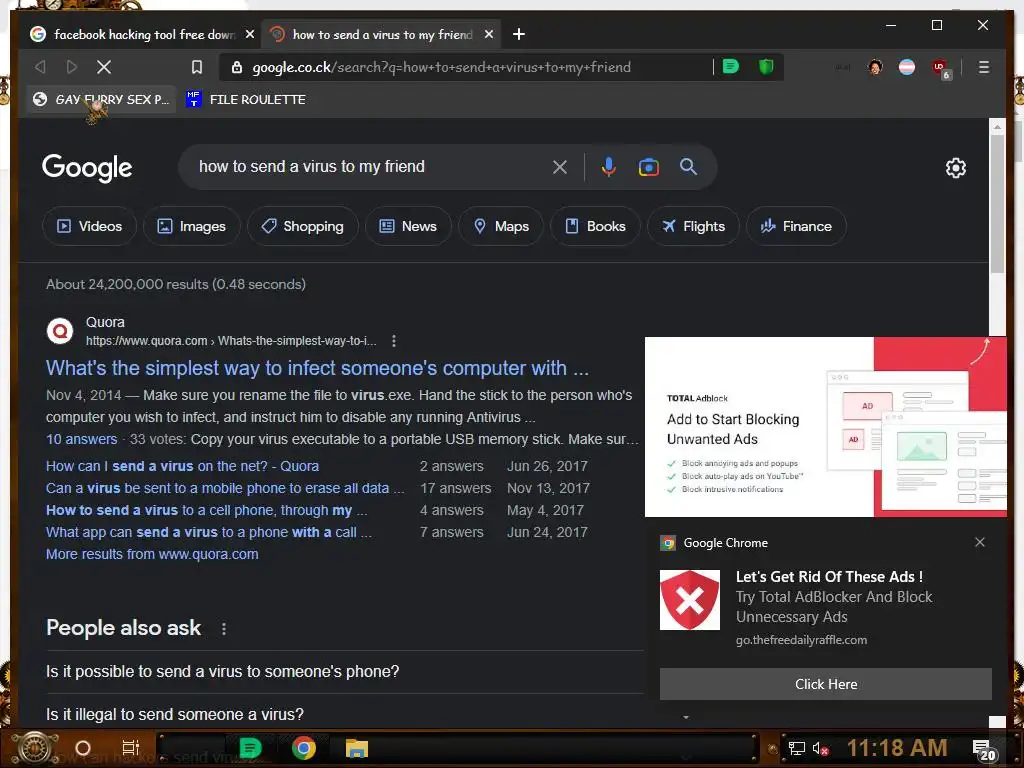Expand "Is it possible to send a virus" question
This screenshot has height=768, width=1024.
click(345, 671)
